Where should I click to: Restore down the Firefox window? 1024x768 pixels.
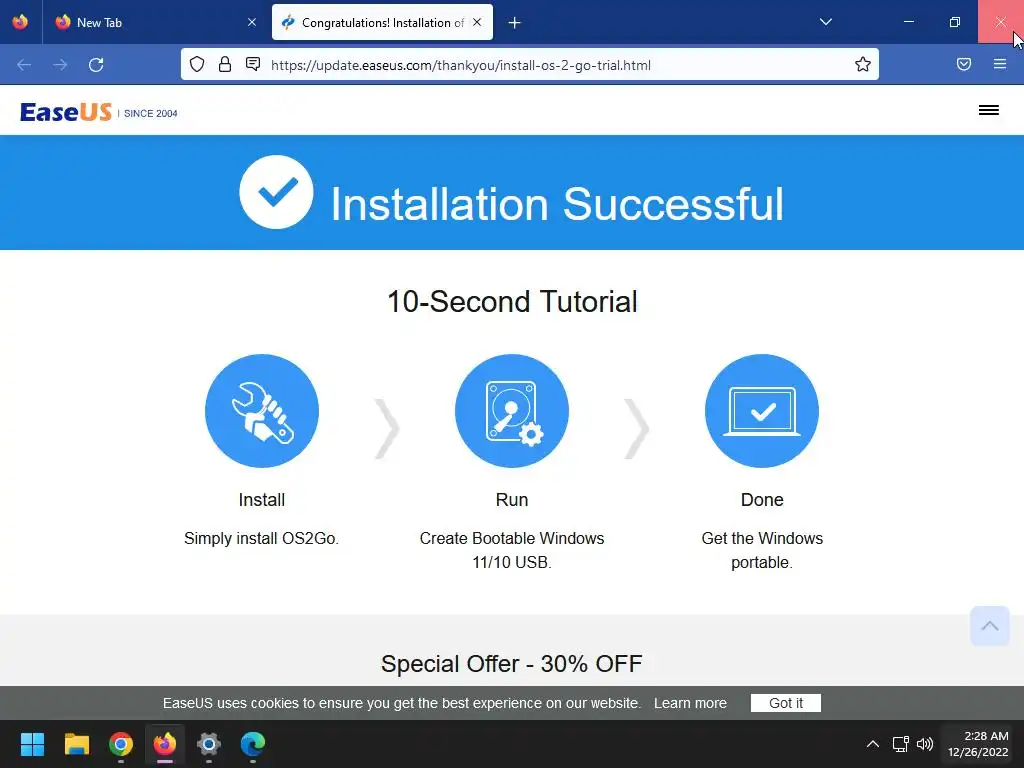click(x=955, y=22)
